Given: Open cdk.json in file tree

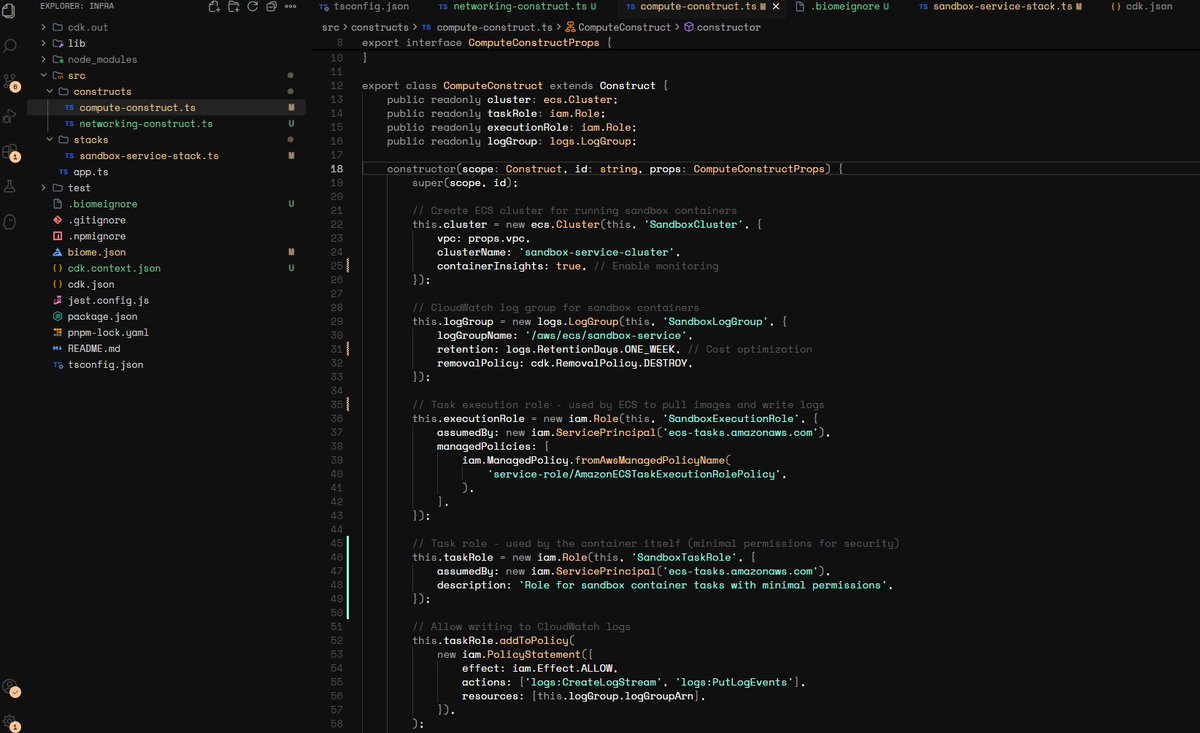Looking at the screenshot, I should click(166, 284).
